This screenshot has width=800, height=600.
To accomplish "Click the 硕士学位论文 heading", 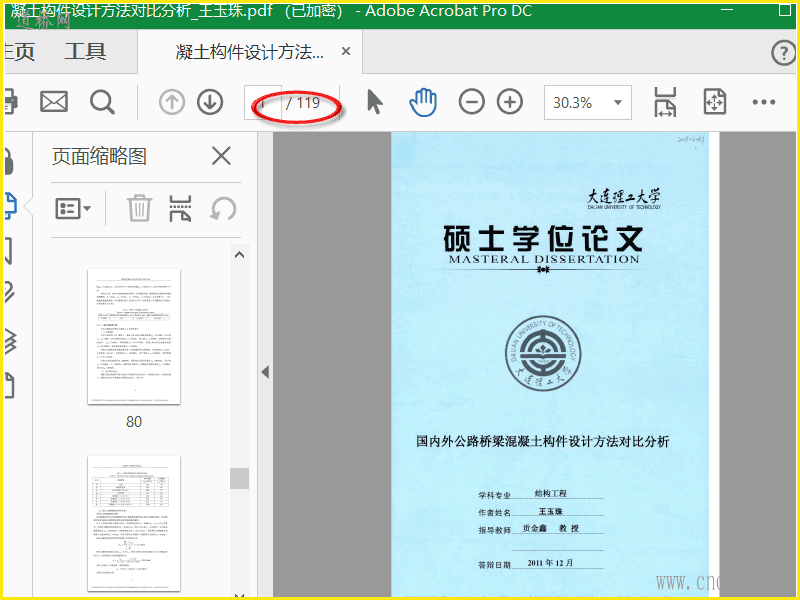I will (x=543, y=239).
